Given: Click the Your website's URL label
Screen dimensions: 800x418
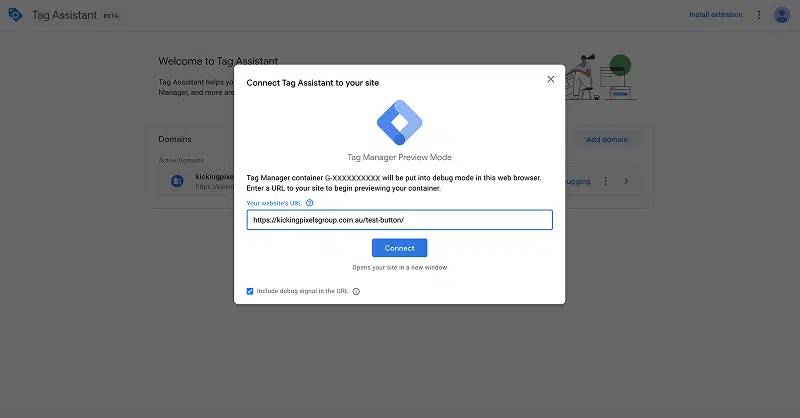Looking at the screenshot, I should coord(274,203).
